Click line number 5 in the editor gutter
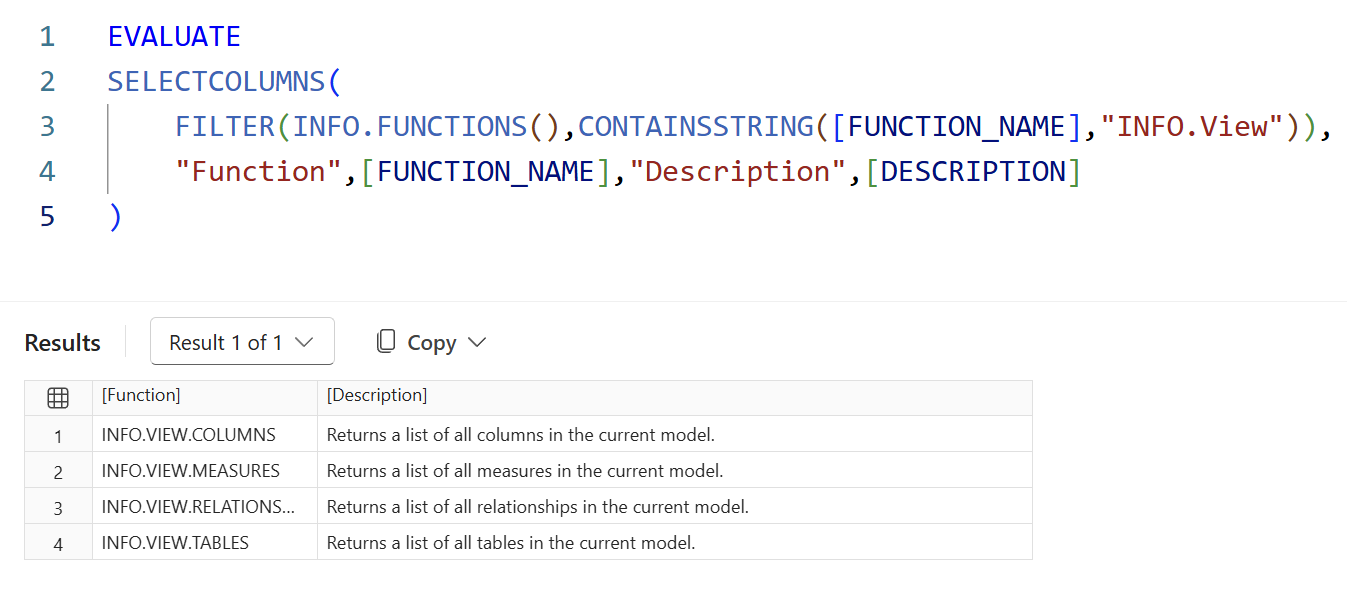This screenshot has height=607, width=1347. [47, 216]
